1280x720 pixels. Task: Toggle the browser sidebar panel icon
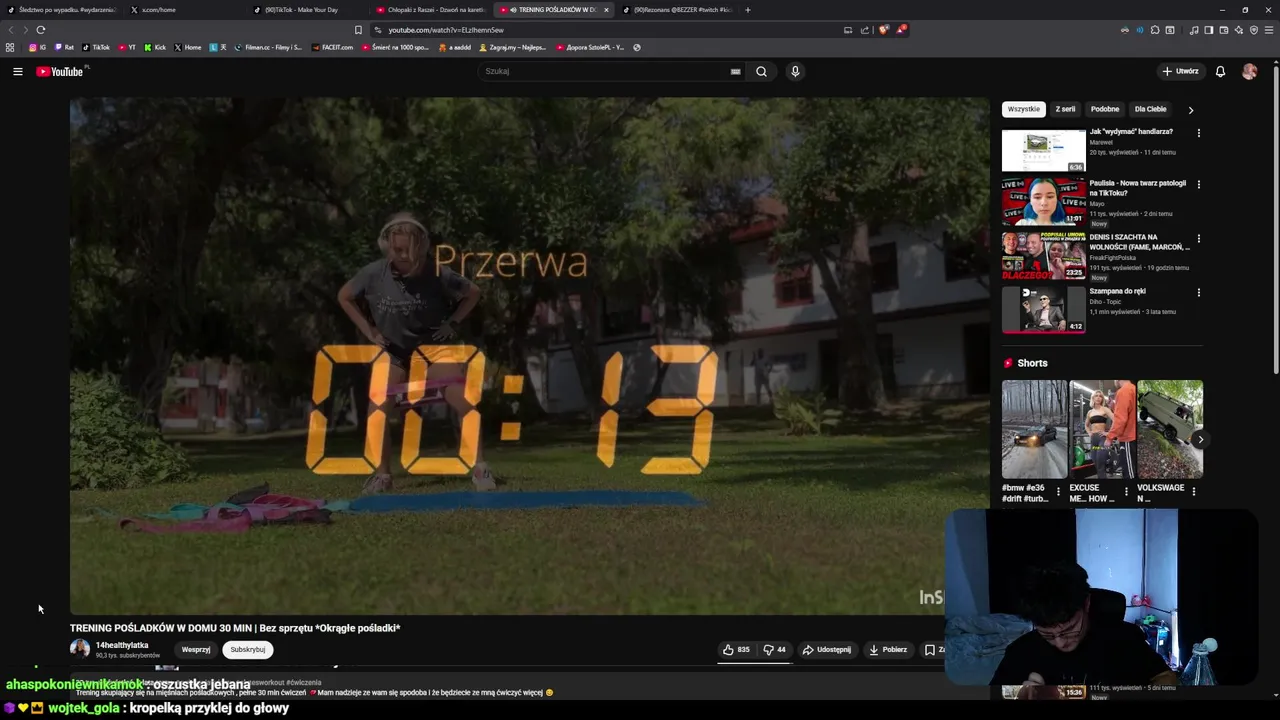(x=1209, y=30)
